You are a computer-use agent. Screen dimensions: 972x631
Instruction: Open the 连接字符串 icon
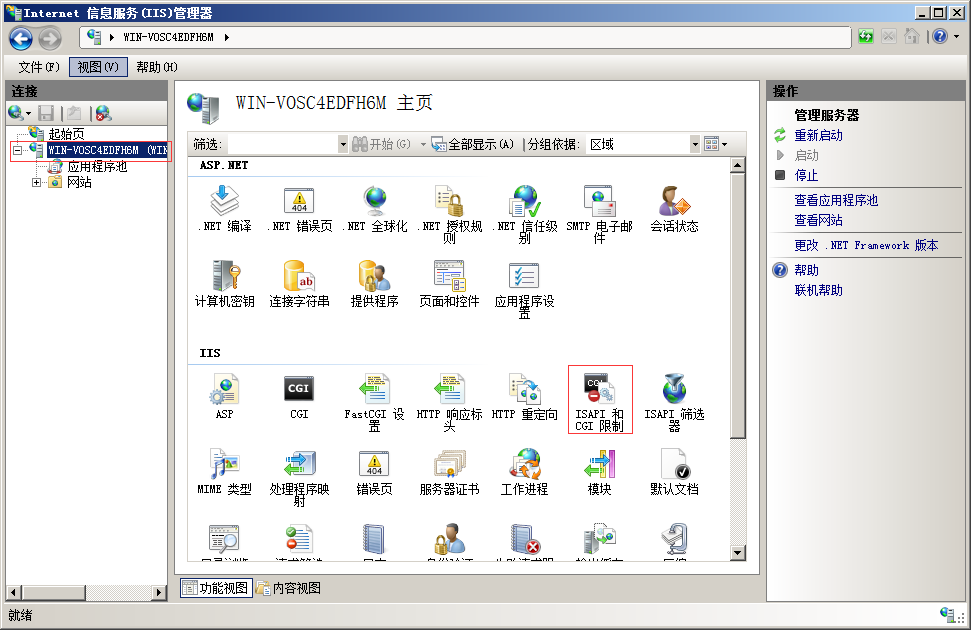pyautogui.click(x=299, y=276)
